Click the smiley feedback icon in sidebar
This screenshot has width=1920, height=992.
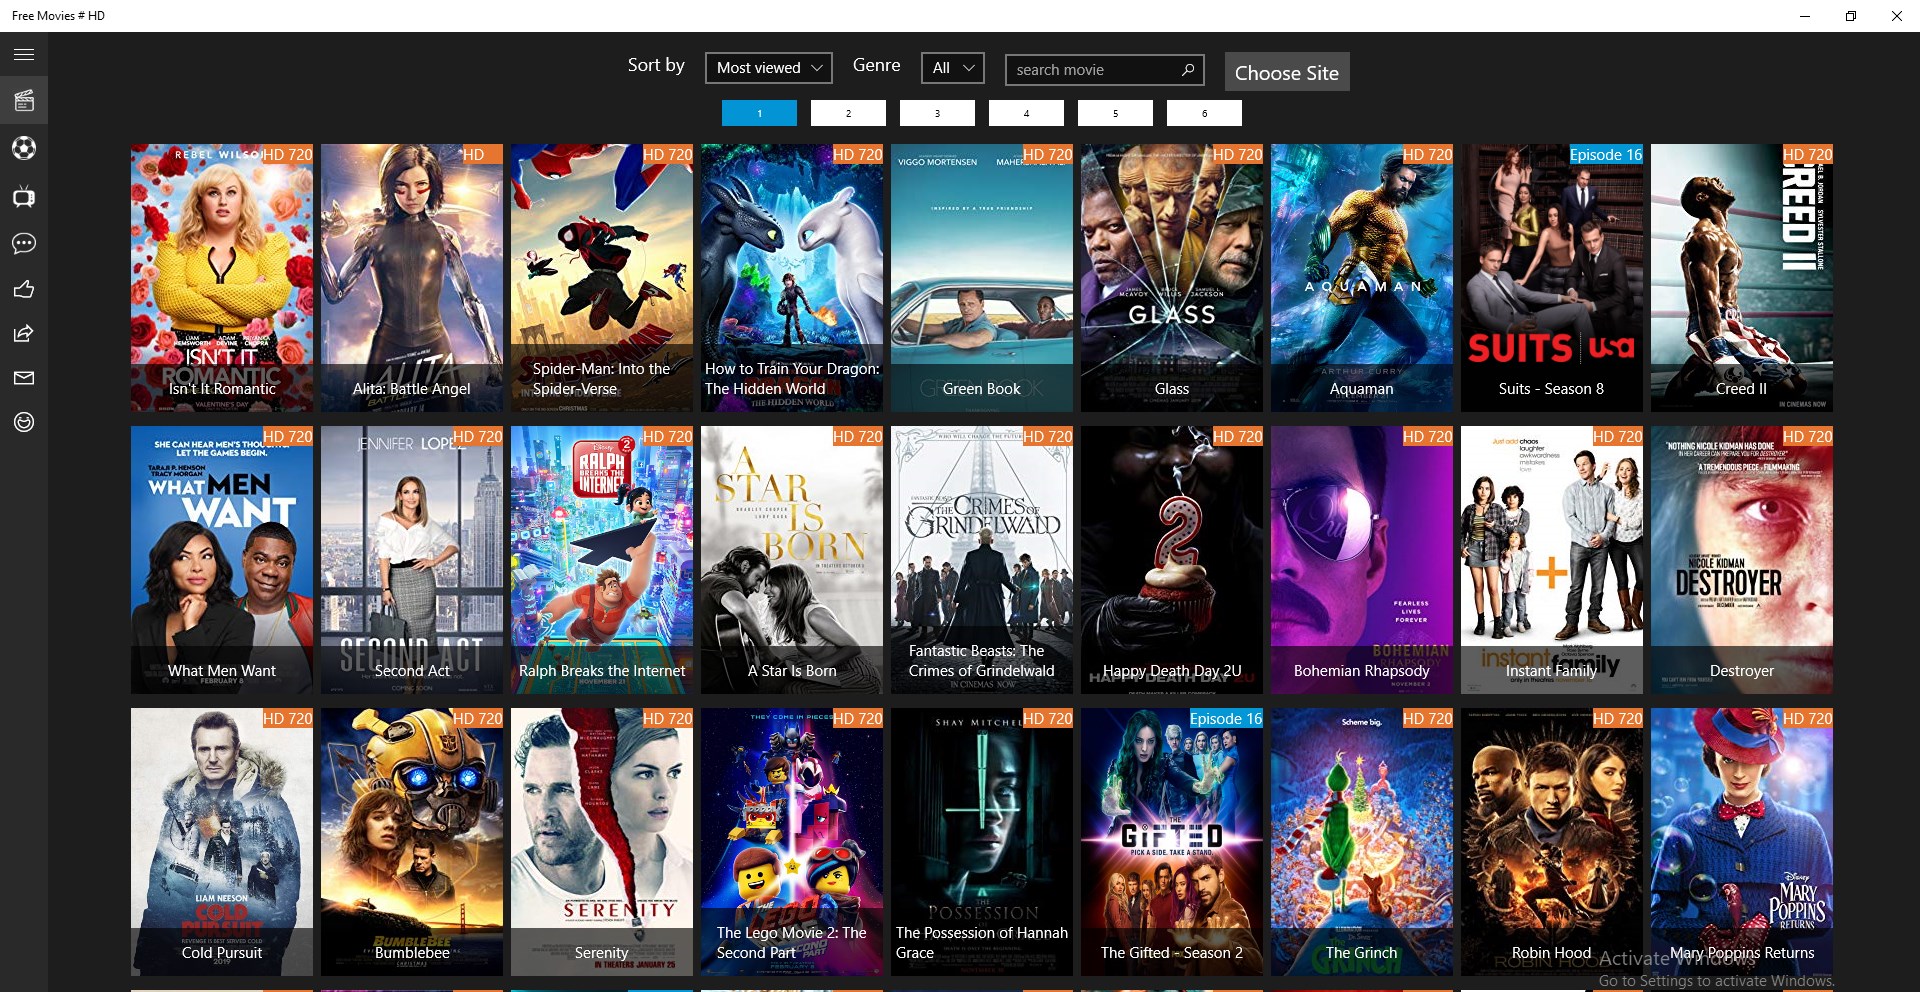(x=23, y=421)
